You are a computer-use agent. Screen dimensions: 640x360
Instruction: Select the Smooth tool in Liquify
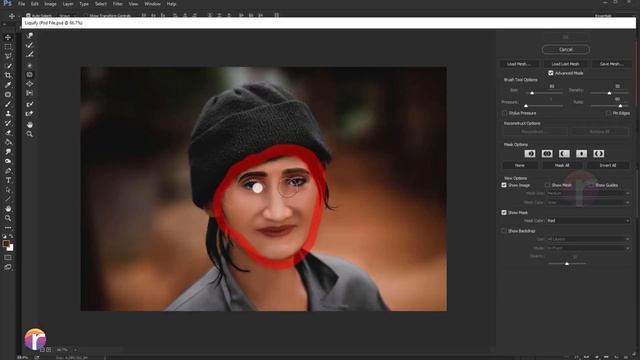click(x=30, y=55)
